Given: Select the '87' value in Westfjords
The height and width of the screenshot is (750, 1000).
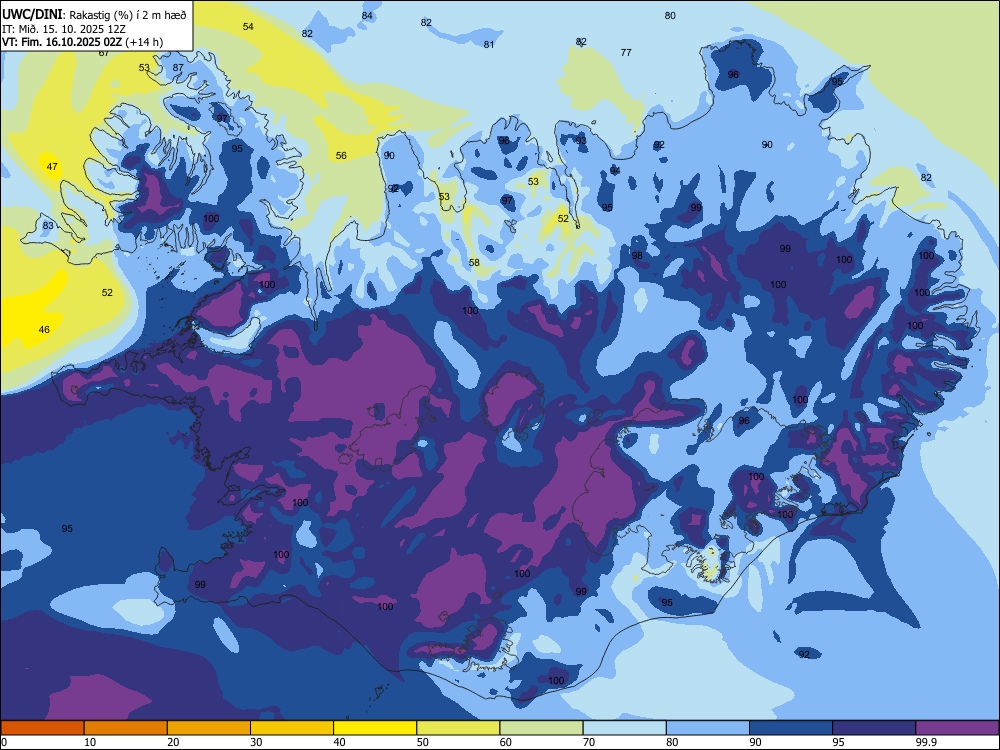Looking at the screenshot, I should (x=178, y=68).
